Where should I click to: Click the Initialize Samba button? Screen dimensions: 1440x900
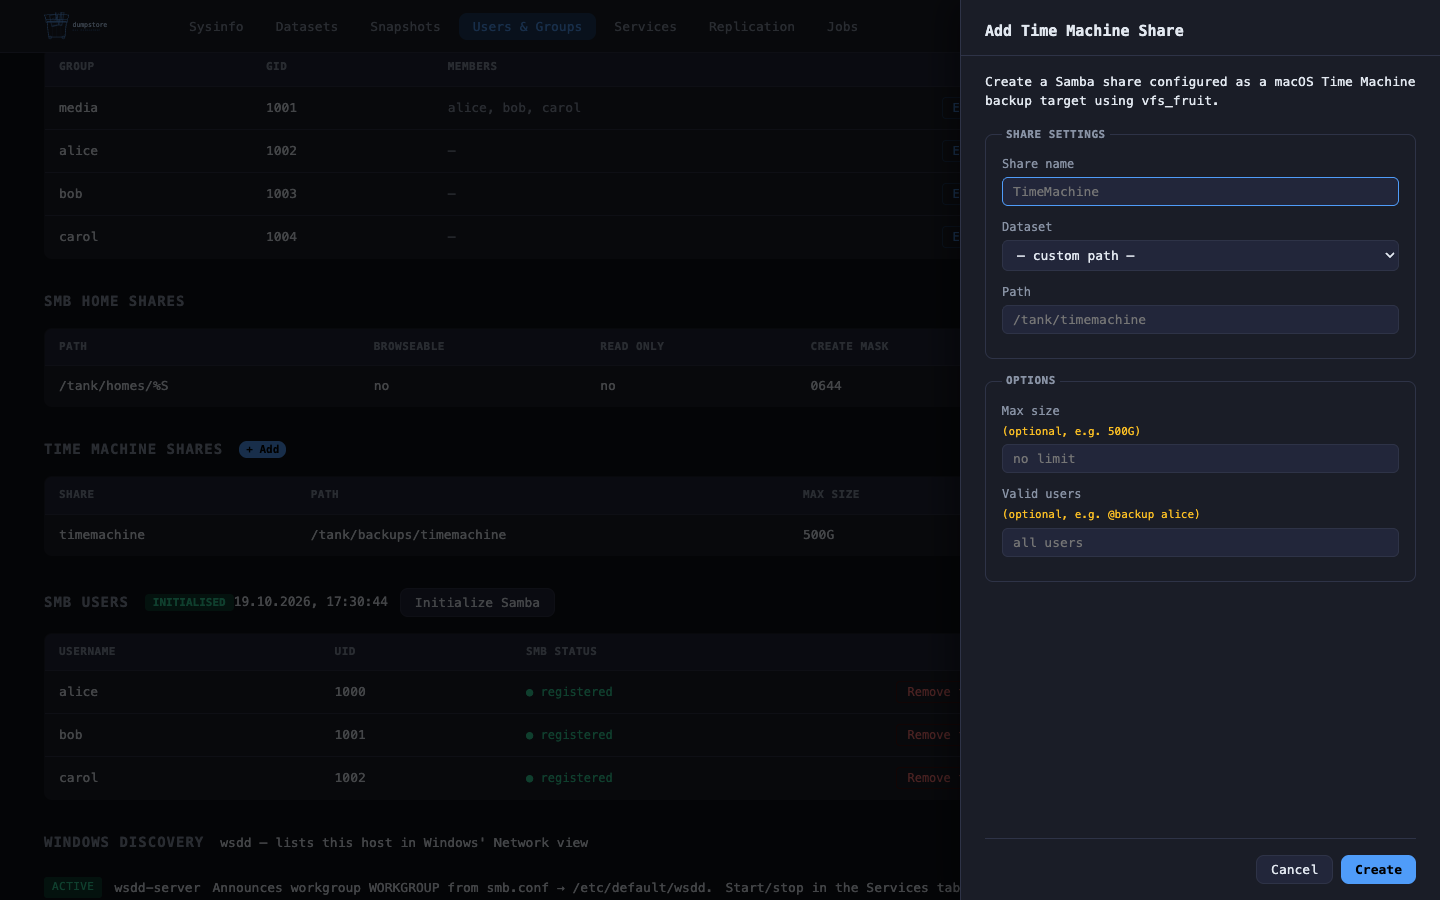coord(477,603)
